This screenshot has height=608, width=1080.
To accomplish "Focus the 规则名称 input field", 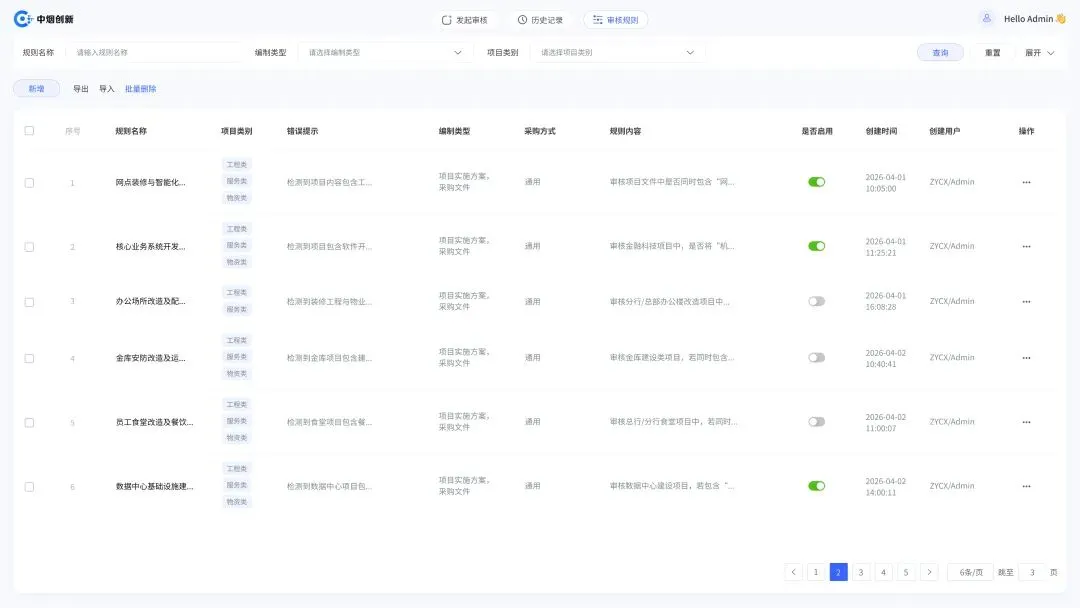I will coord(154,52).
